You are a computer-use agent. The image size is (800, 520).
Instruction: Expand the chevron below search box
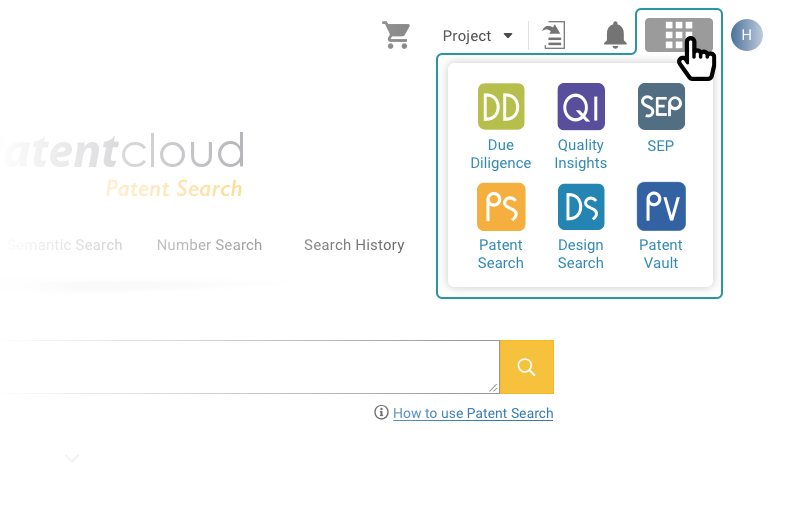(x=72, y=458)
